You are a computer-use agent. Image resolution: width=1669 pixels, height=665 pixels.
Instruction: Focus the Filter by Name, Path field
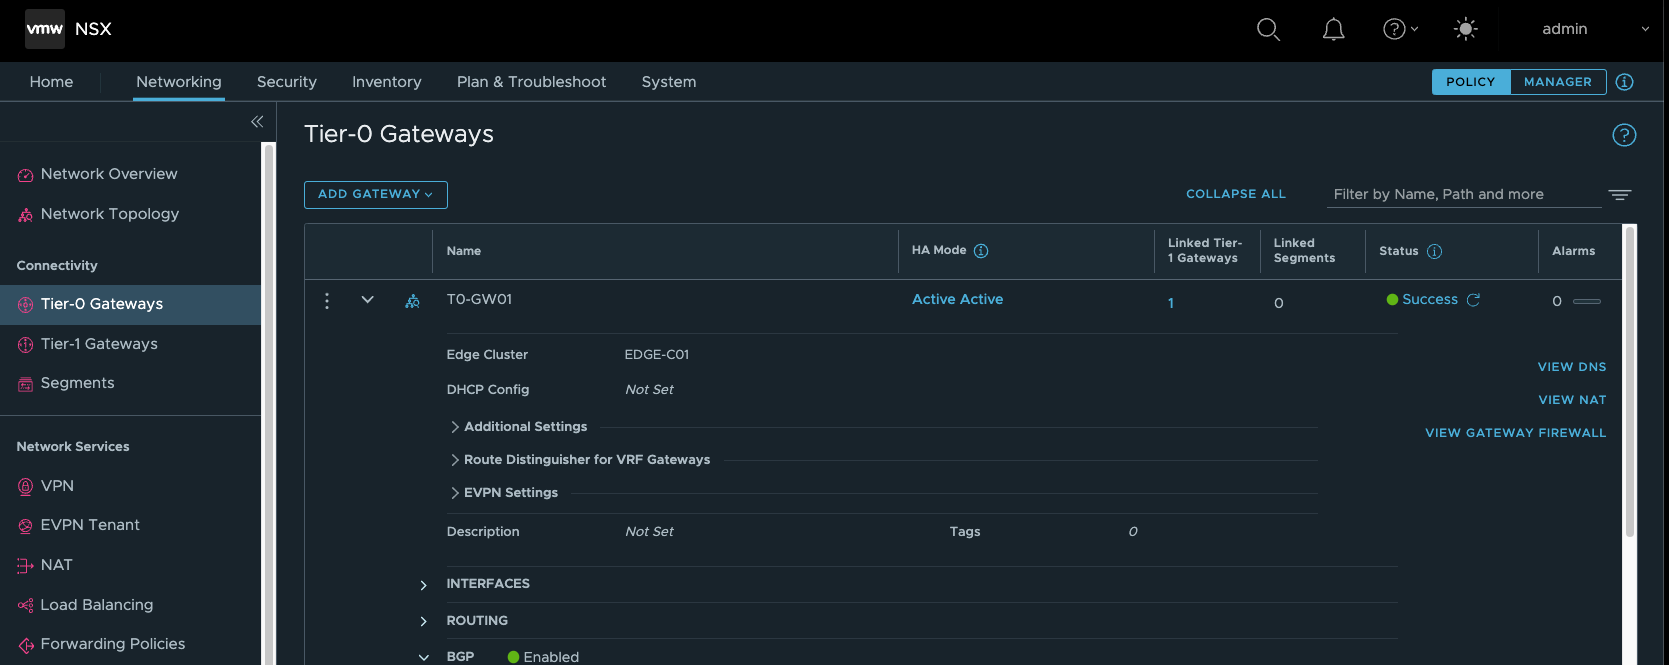click(1463, 194)
